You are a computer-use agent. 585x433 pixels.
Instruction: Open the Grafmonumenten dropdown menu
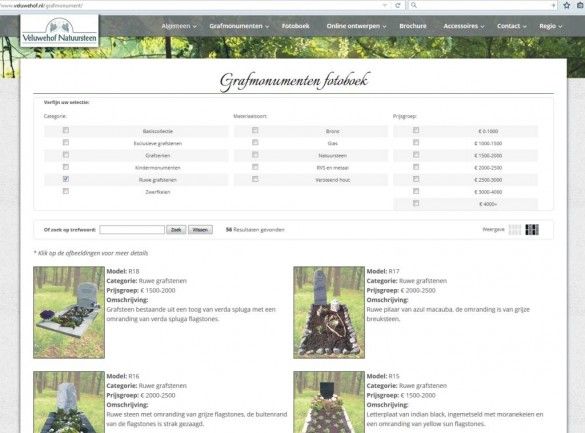(239, 26)
